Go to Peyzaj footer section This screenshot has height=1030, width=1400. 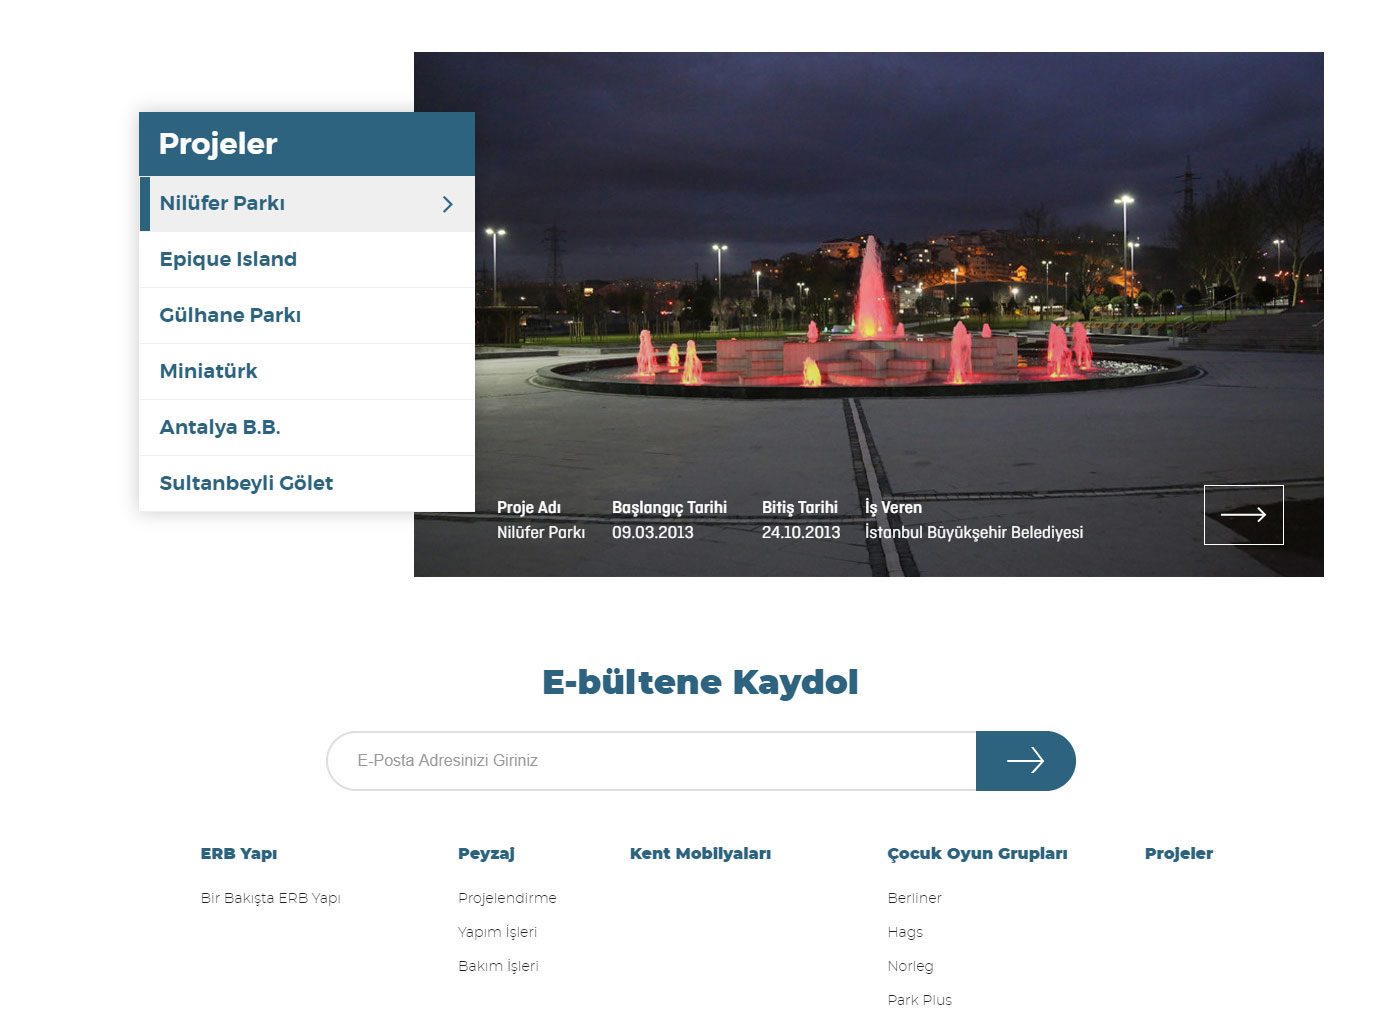tap(486, 853)
